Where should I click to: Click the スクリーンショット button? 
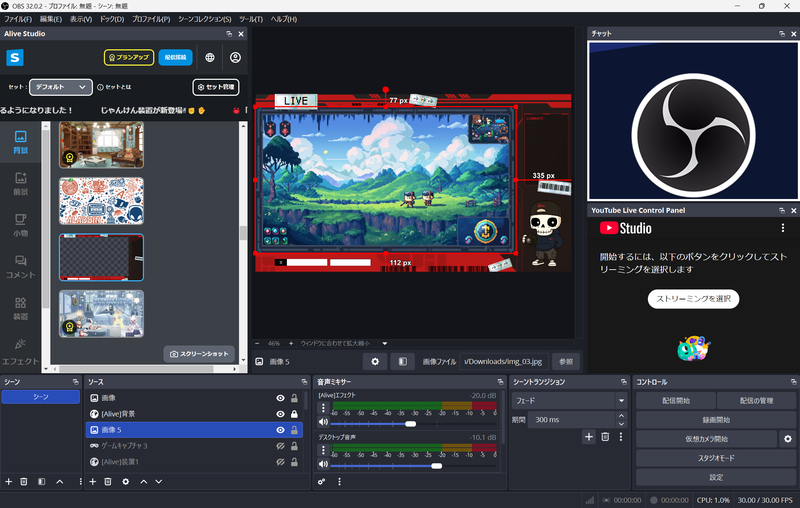click(x=199, y=354)
